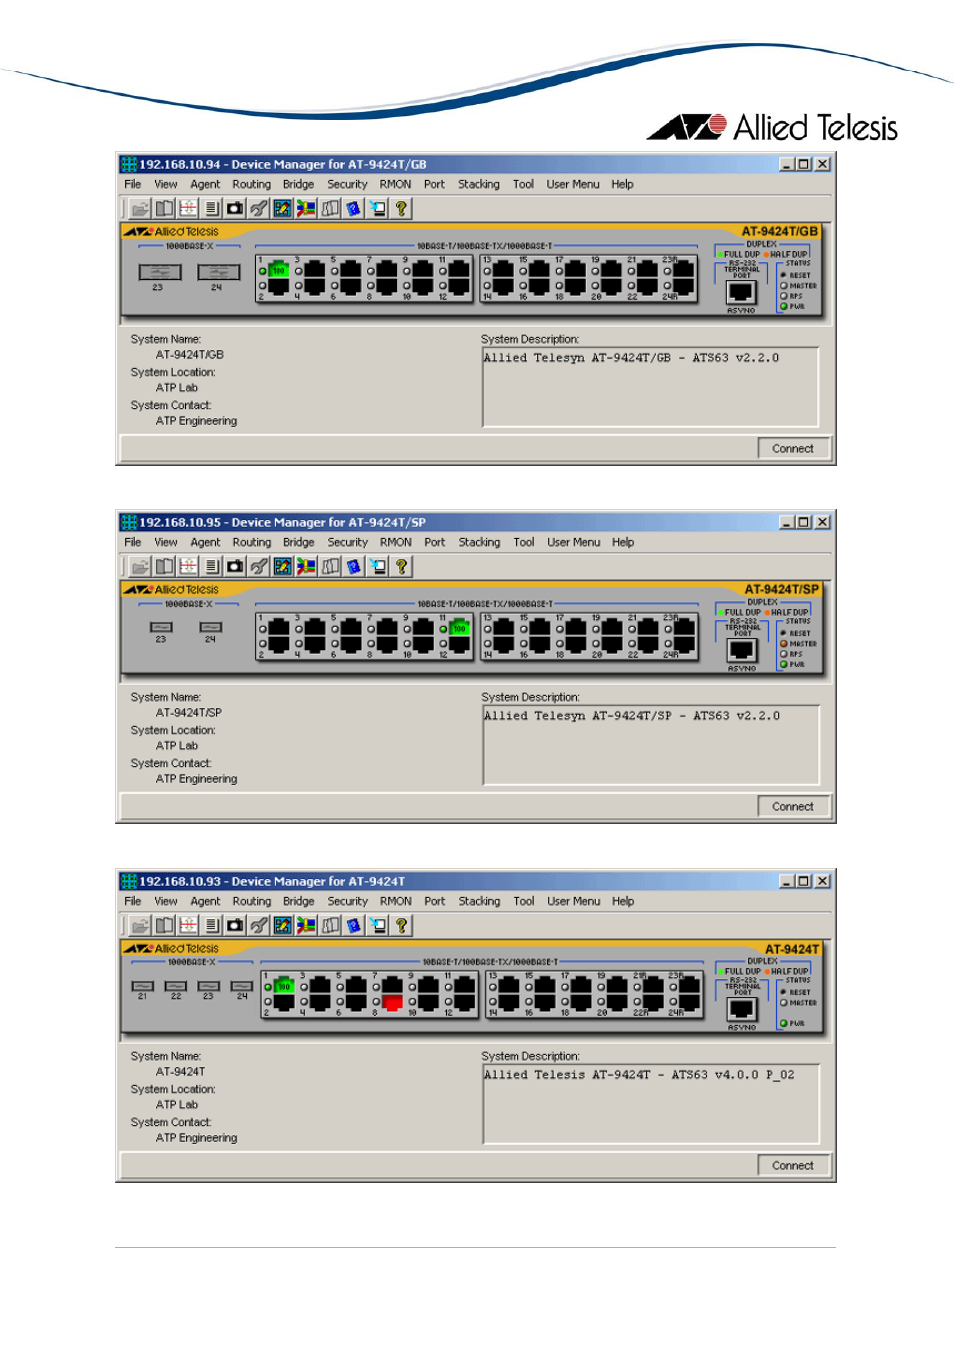Open Stacking menu in 192.168.10.93 window
The image size is (954, 1350).
click(480, 902)
